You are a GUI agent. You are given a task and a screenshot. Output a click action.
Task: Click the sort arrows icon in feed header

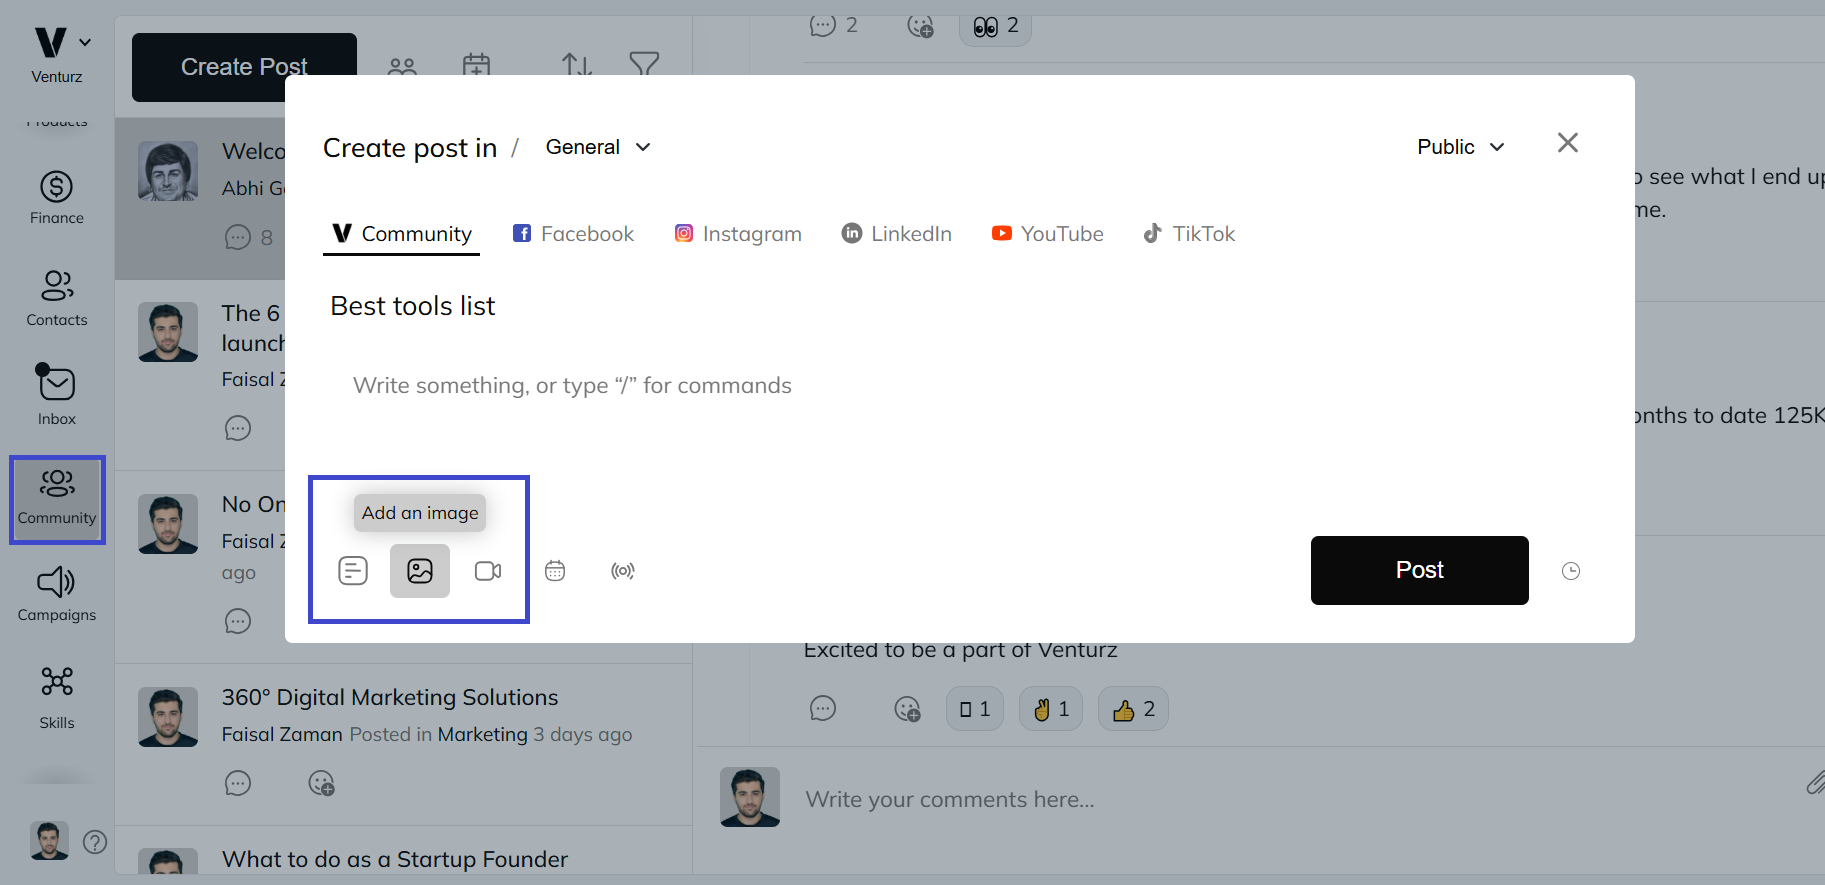tap(577, 66)
